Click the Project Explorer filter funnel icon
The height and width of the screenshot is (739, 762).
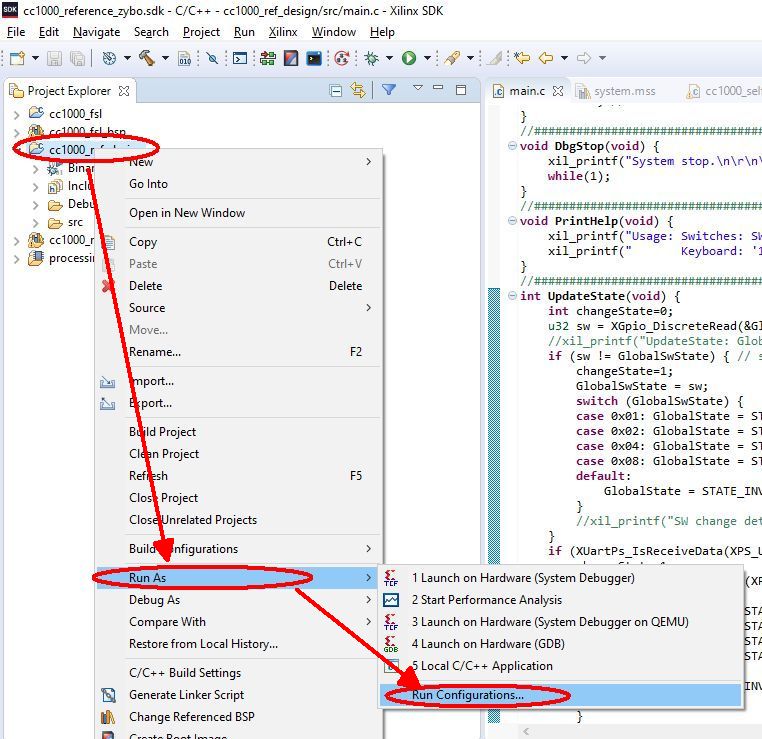coord(389,89)
